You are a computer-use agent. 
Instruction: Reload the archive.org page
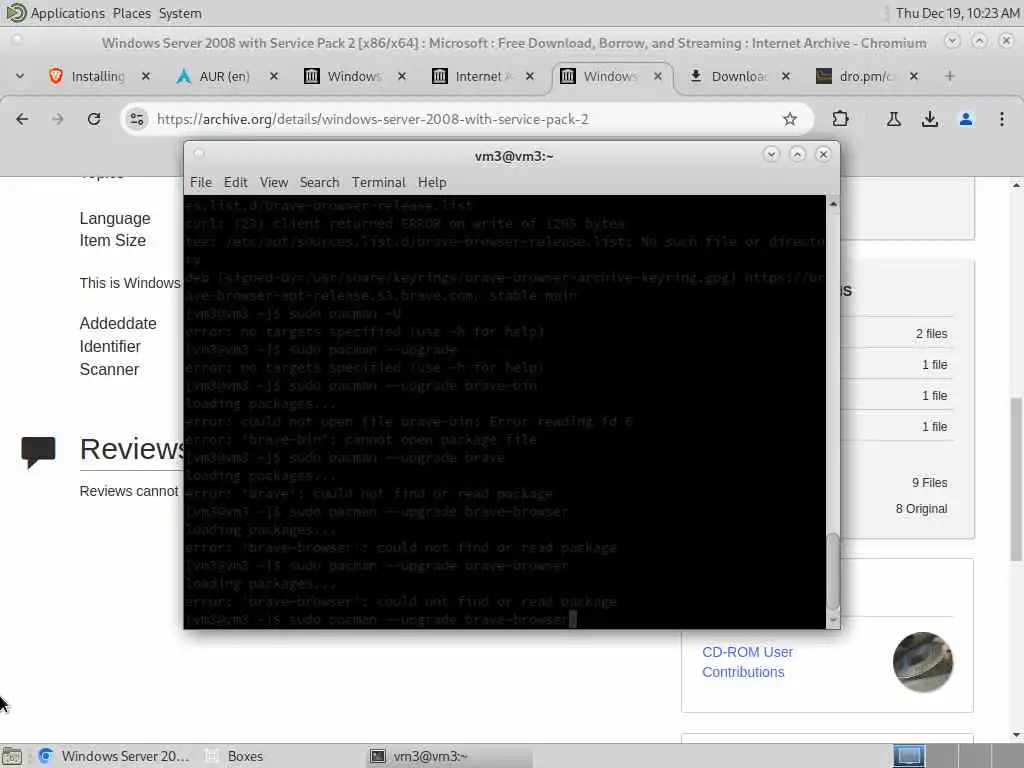(94, 119)
